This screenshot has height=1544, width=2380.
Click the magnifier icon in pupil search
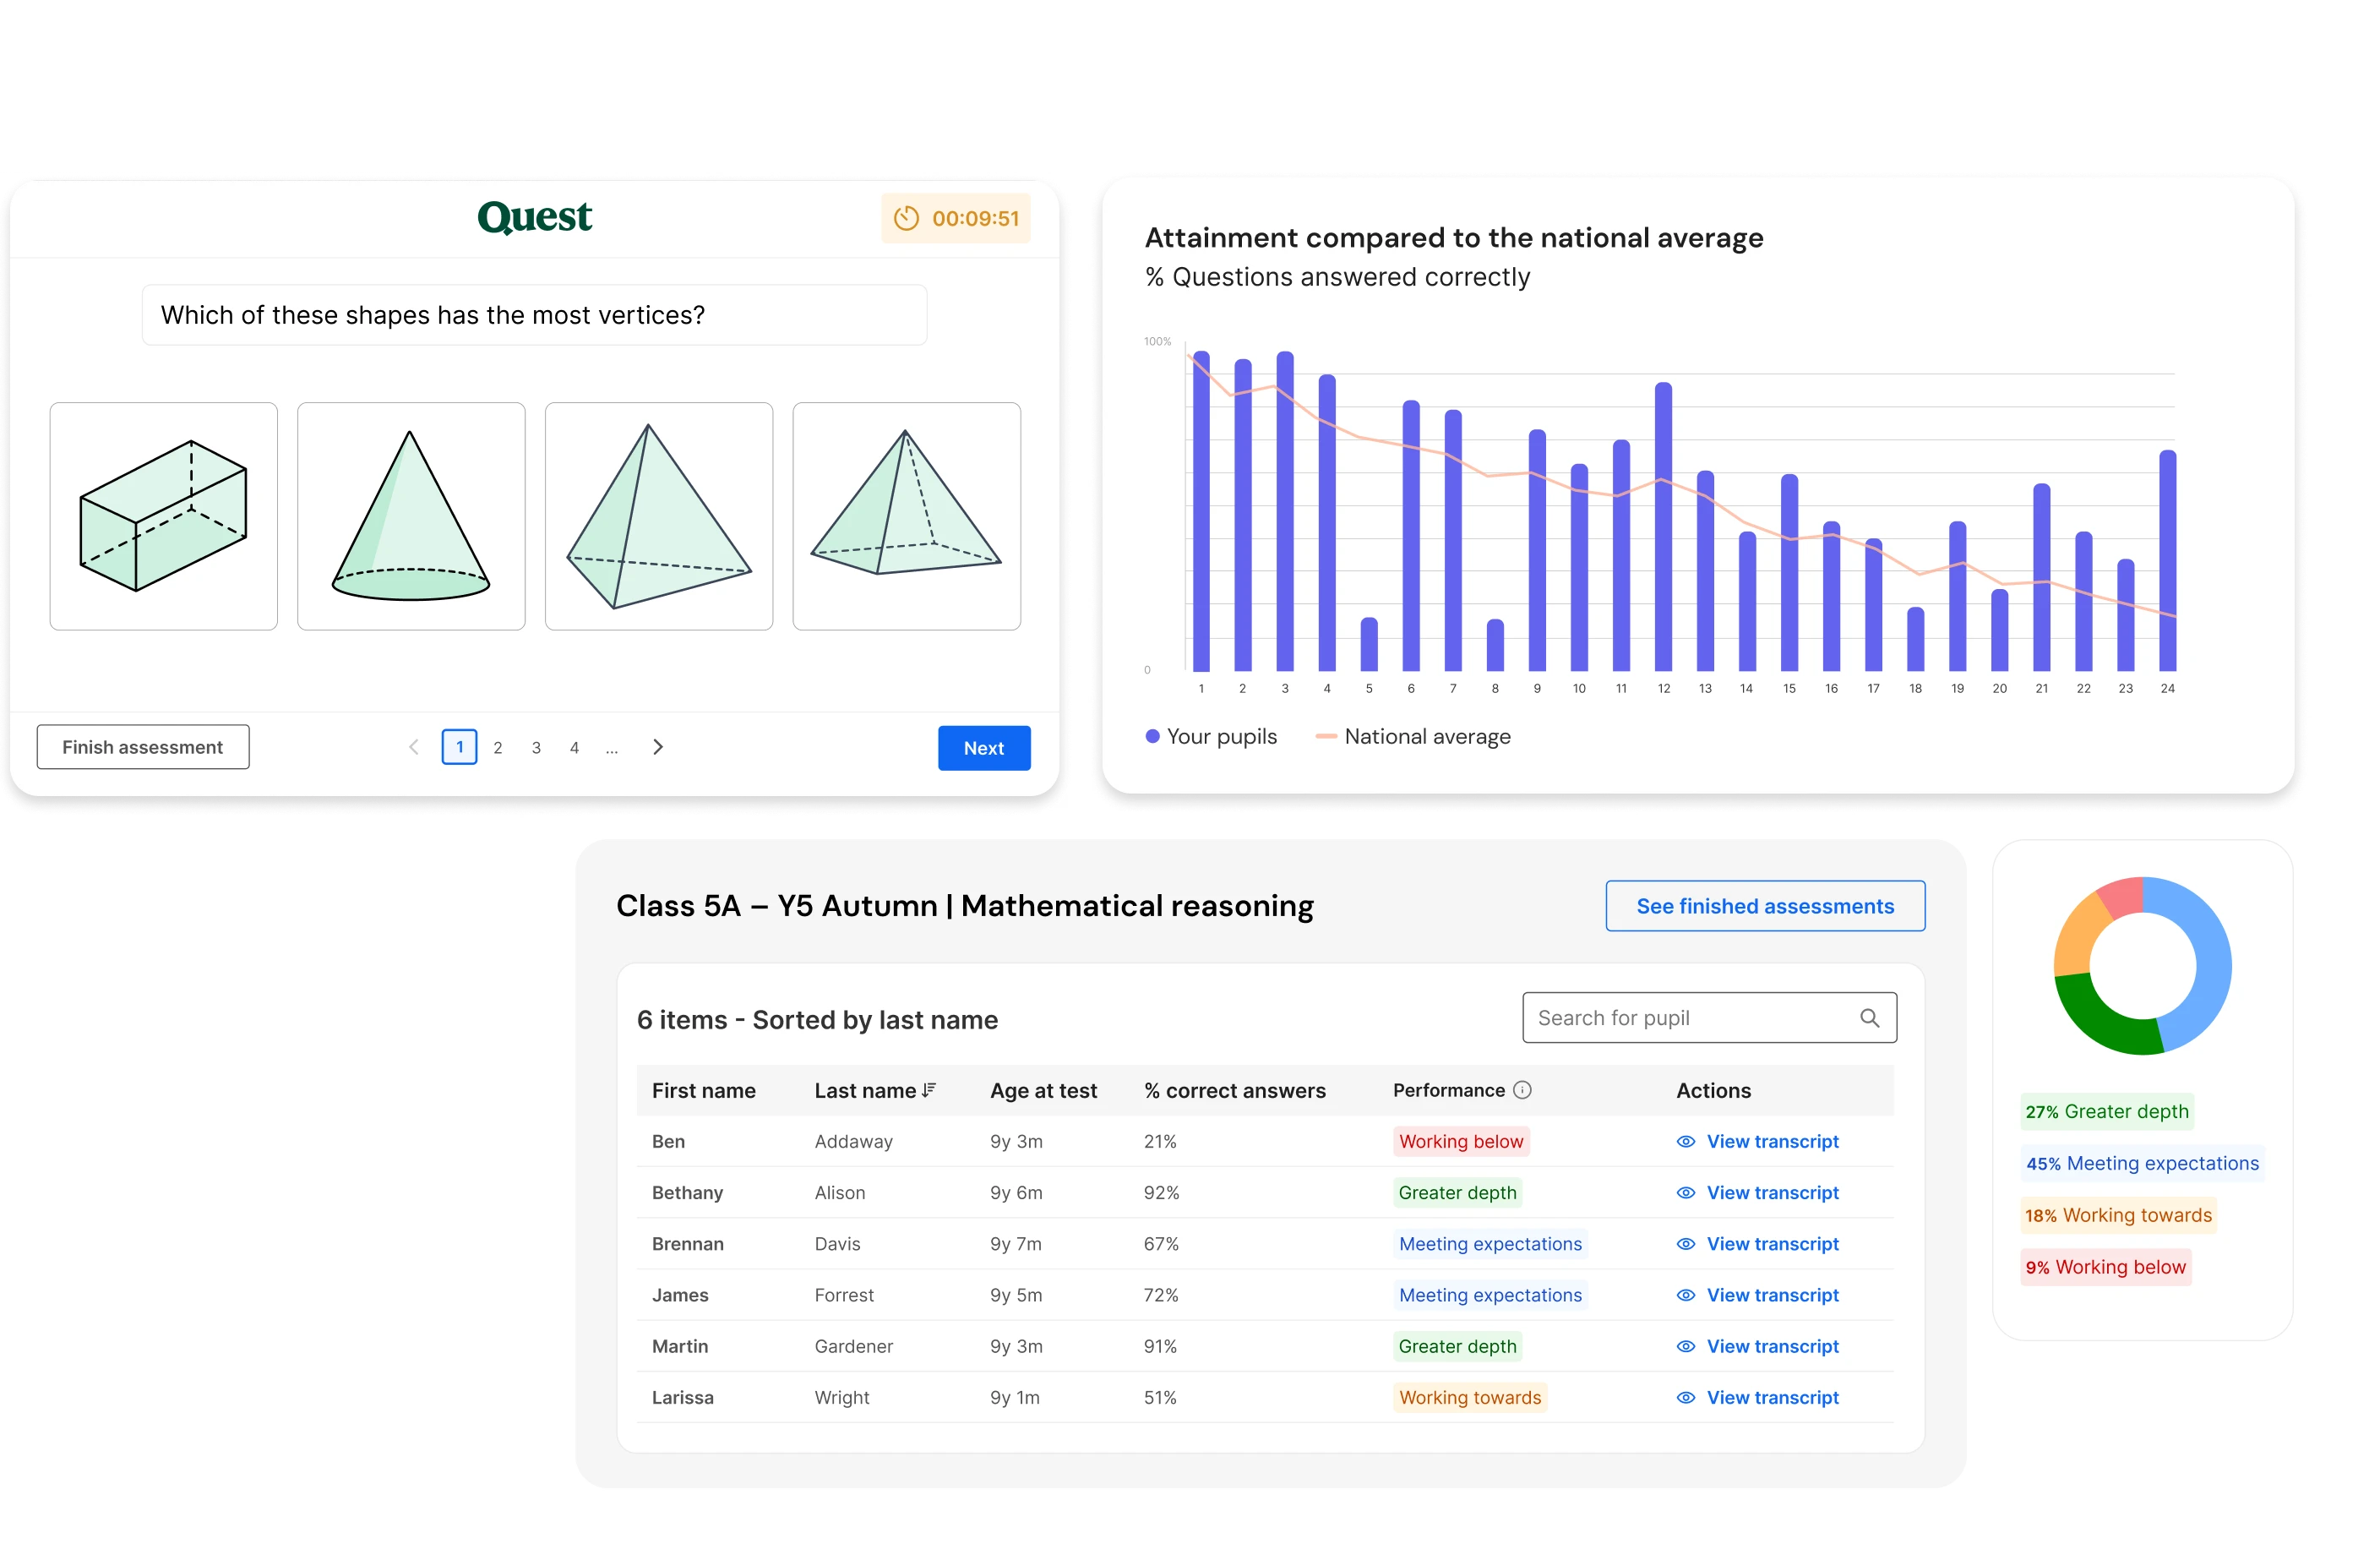click(1868, 1017)
